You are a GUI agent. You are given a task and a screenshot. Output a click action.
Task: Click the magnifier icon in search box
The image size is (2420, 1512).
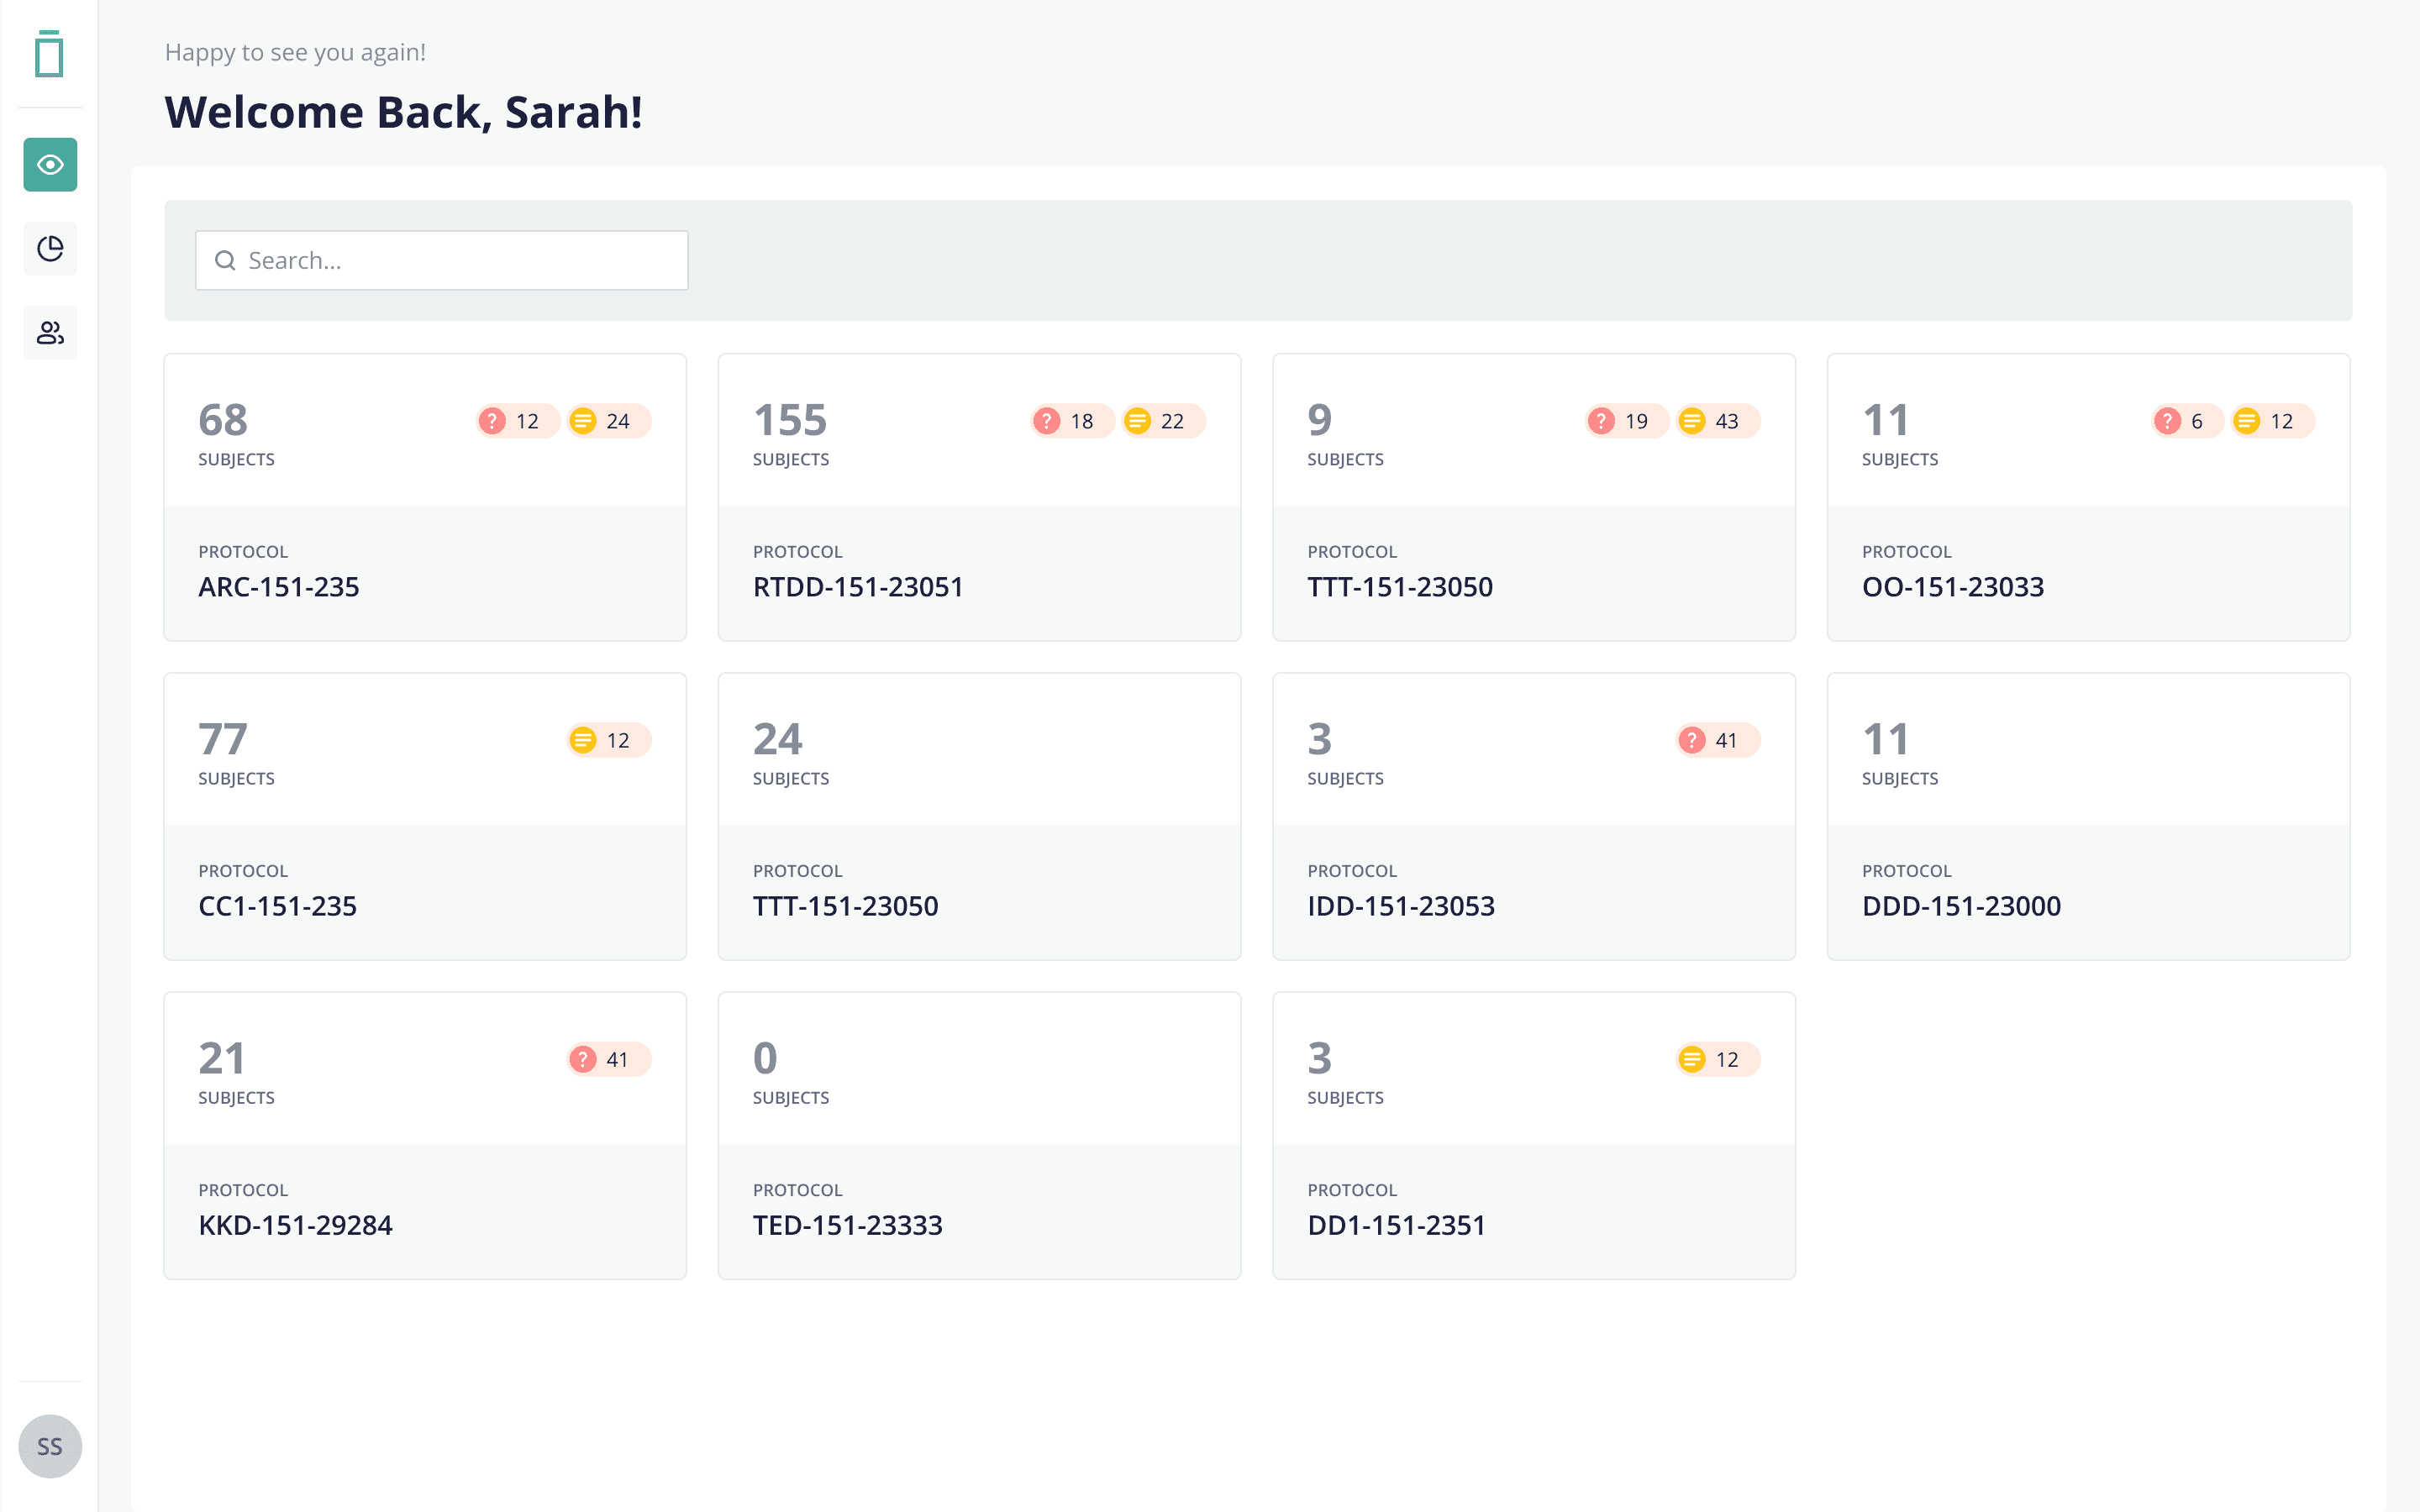tap(226, 261)
